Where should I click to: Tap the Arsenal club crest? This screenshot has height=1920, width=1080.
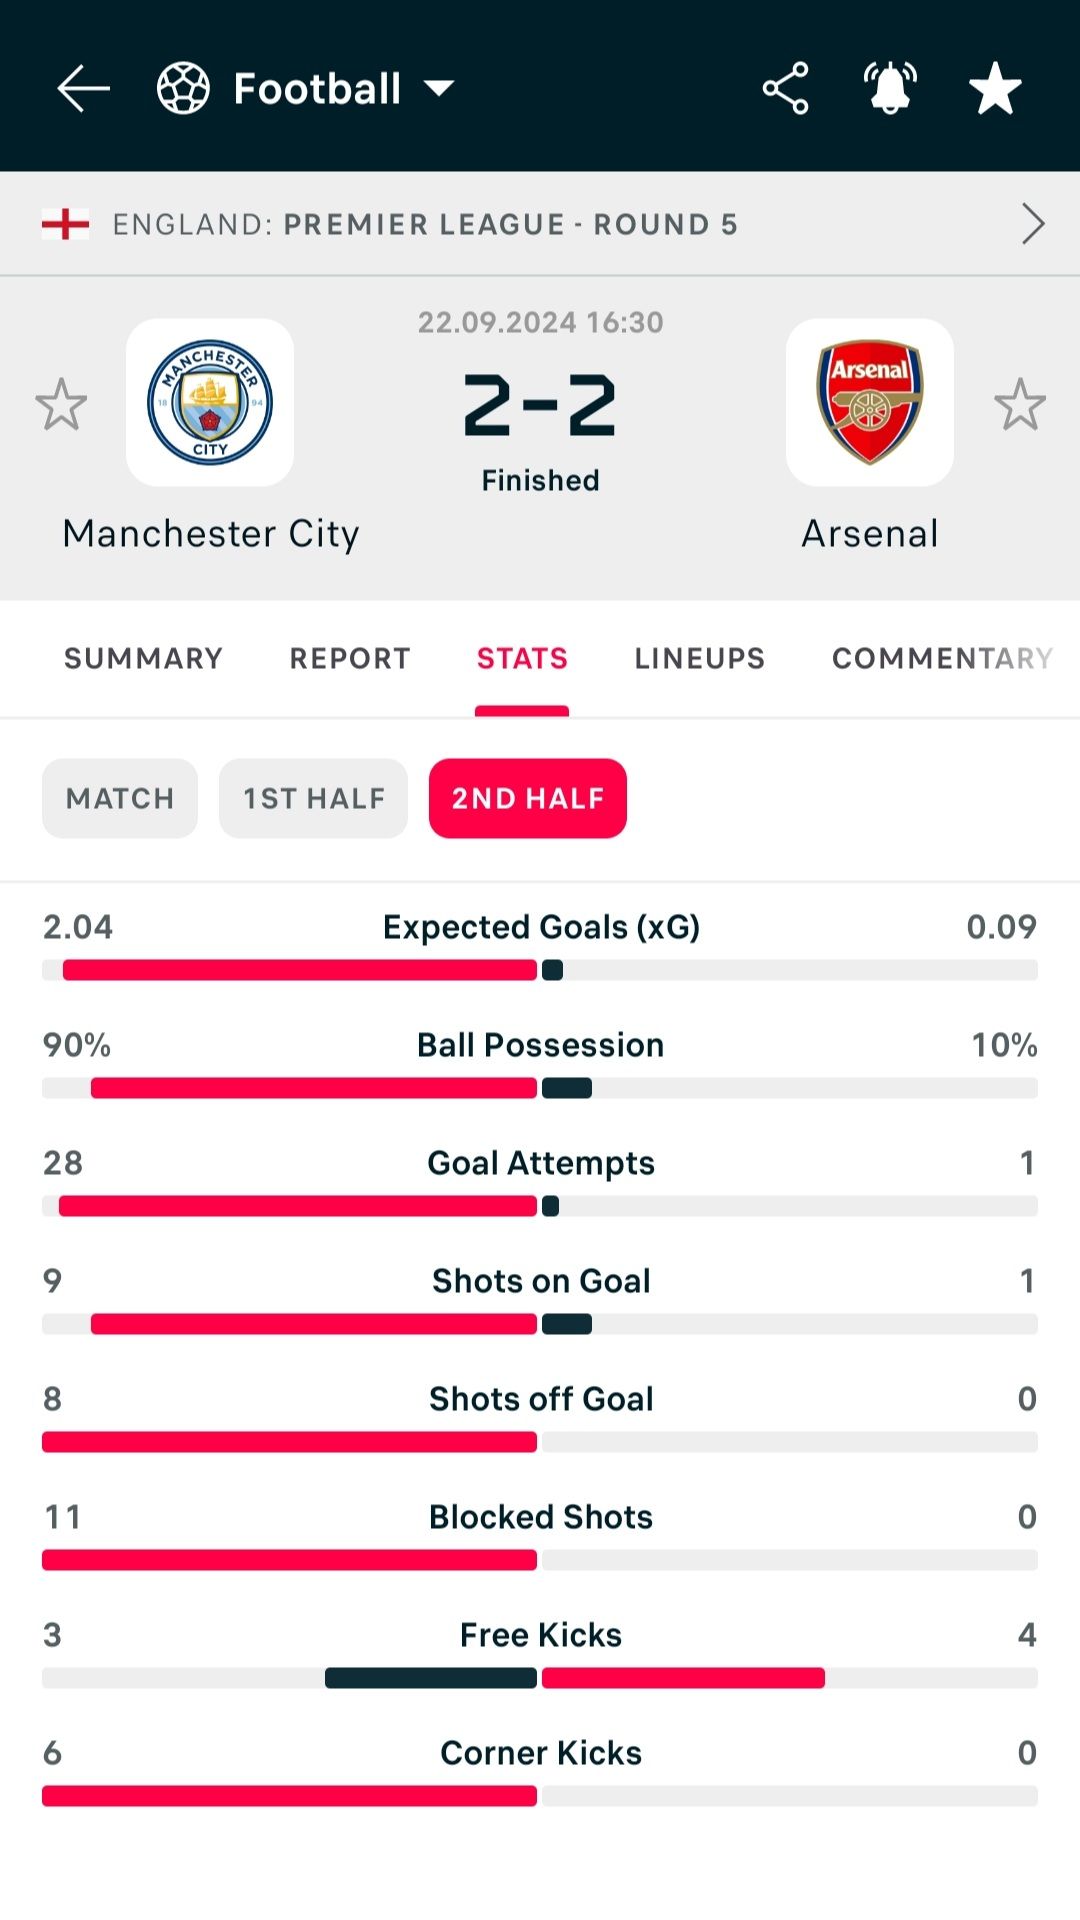(x=870, y=403)
